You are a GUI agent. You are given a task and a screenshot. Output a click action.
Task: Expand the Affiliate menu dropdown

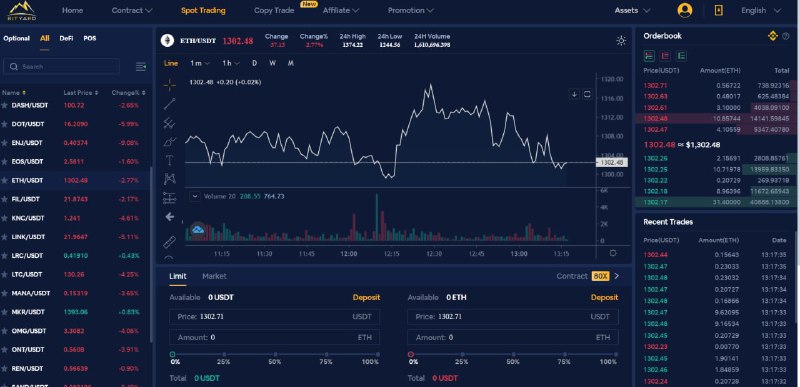[341, 10]
